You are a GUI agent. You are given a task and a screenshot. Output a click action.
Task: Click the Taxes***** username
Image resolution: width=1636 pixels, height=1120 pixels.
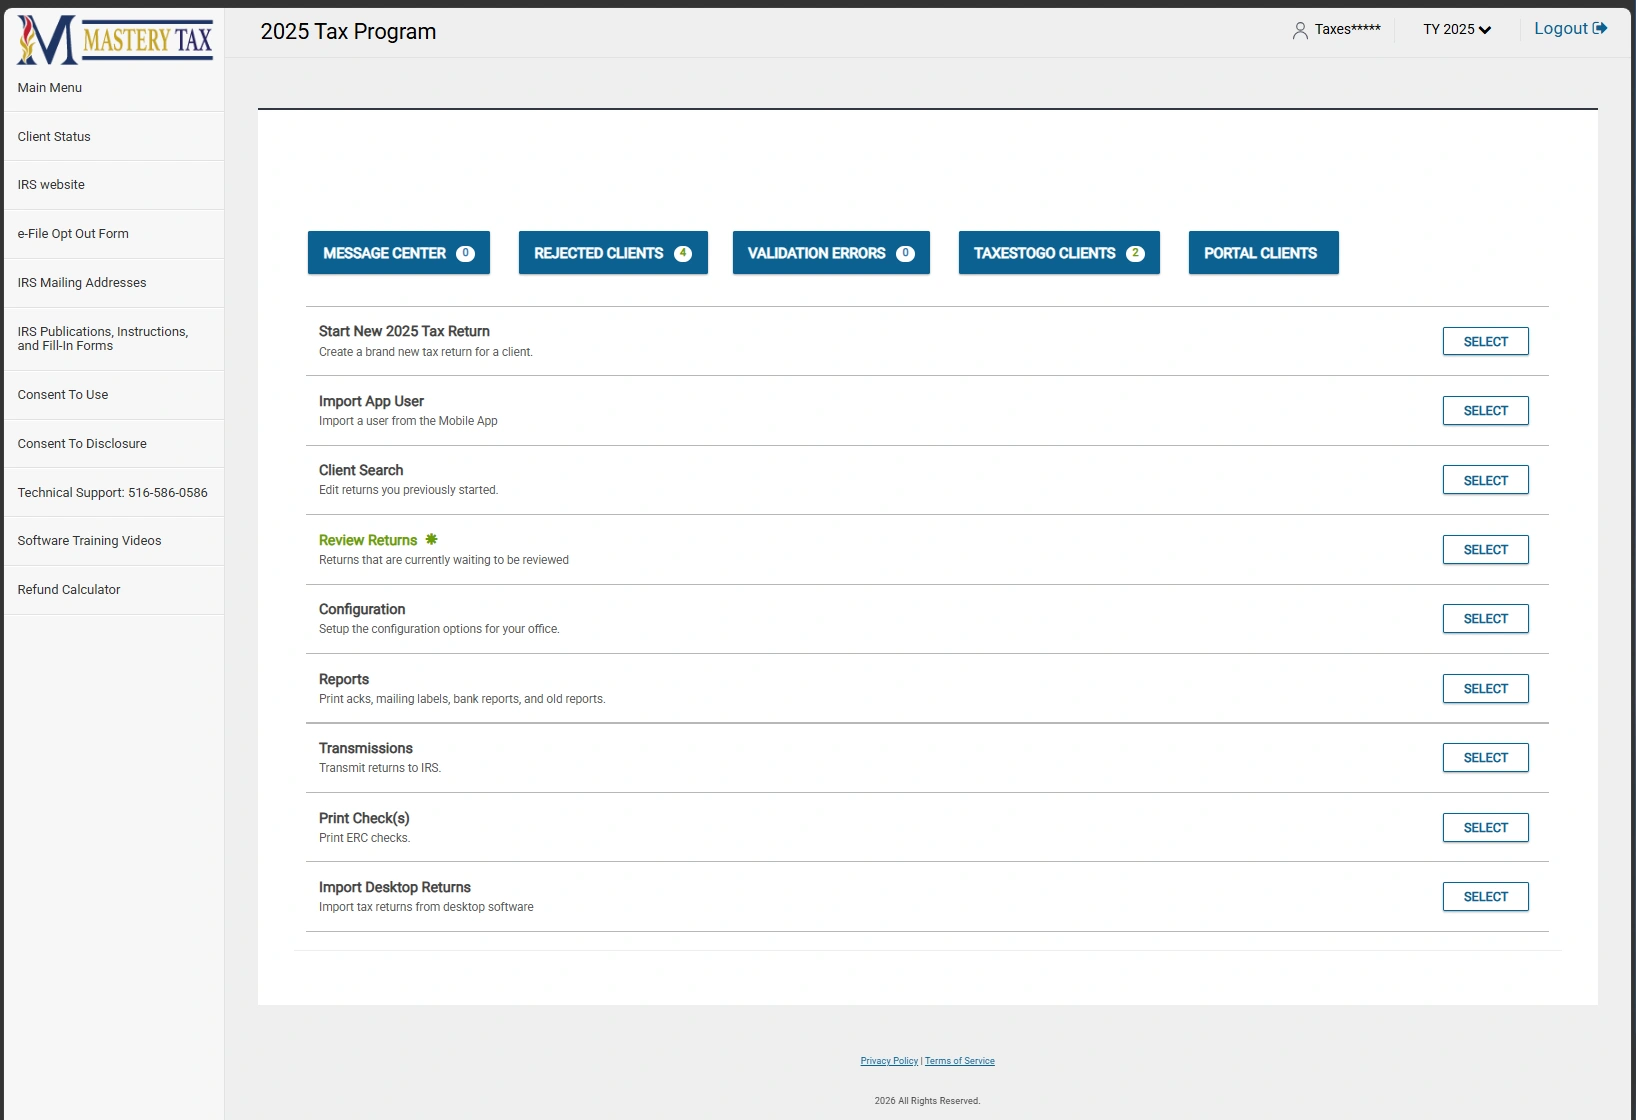click(1347, 29)
